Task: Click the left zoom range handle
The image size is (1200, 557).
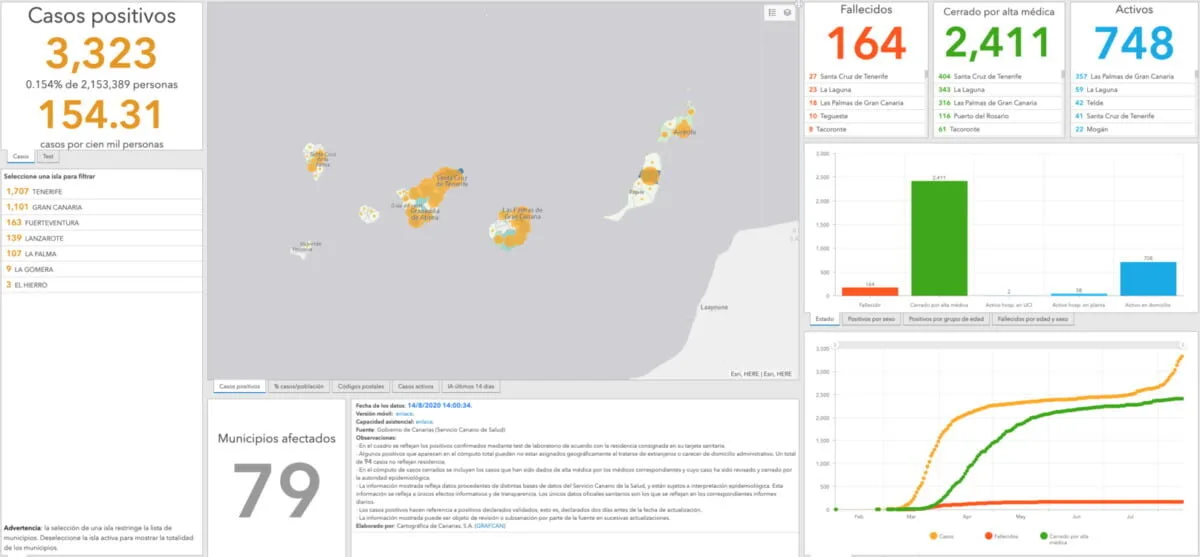Action: [836, 344]
